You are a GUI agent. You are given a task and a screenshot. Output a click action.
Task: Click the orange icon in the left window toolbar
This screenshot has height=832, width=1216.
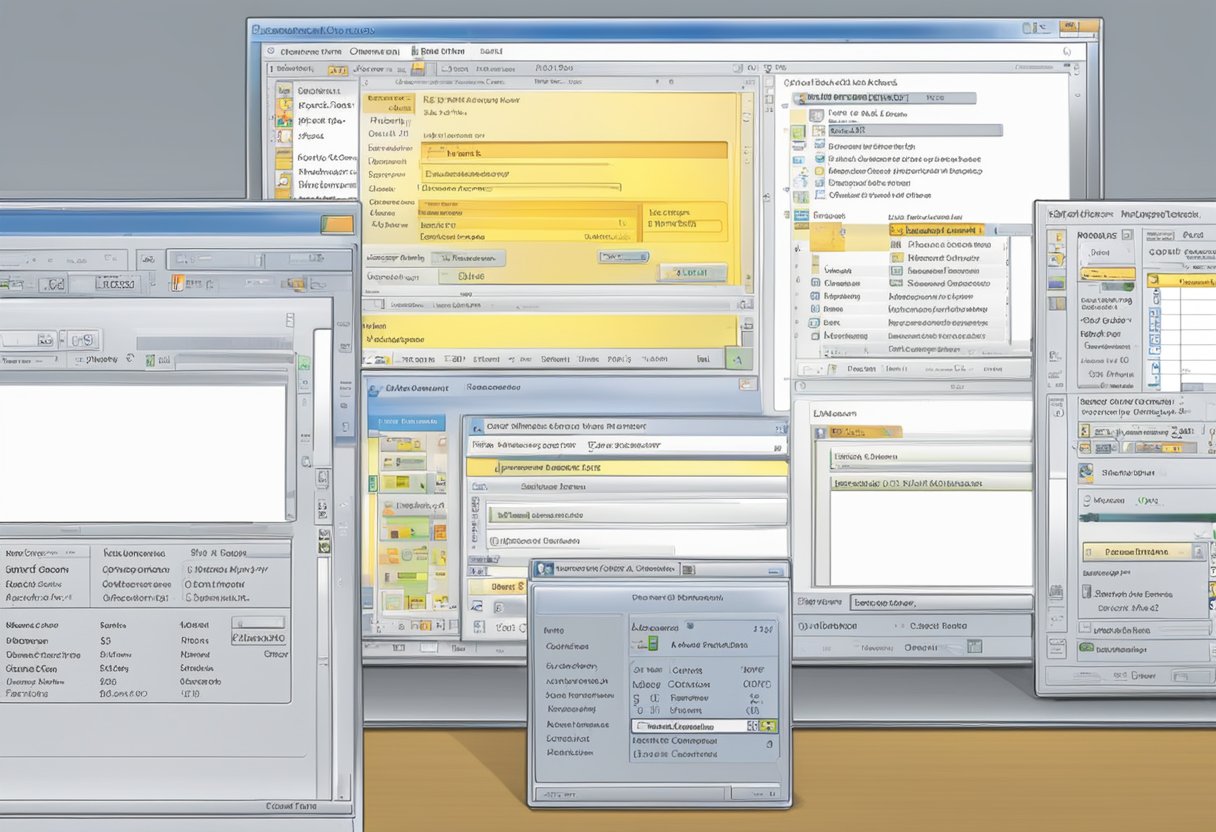point(179,283)
